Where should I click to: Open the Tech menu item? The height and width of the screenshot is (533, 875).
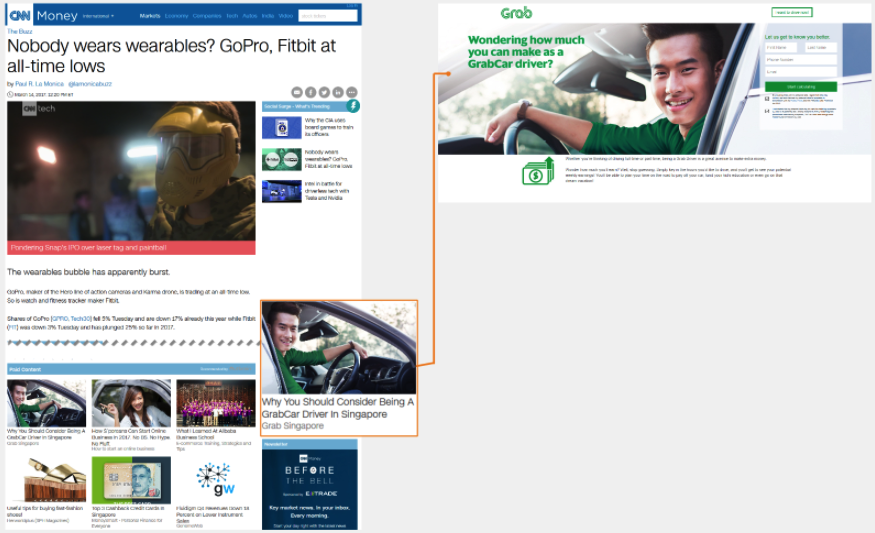pyautogui.click(x=232, y=16)
